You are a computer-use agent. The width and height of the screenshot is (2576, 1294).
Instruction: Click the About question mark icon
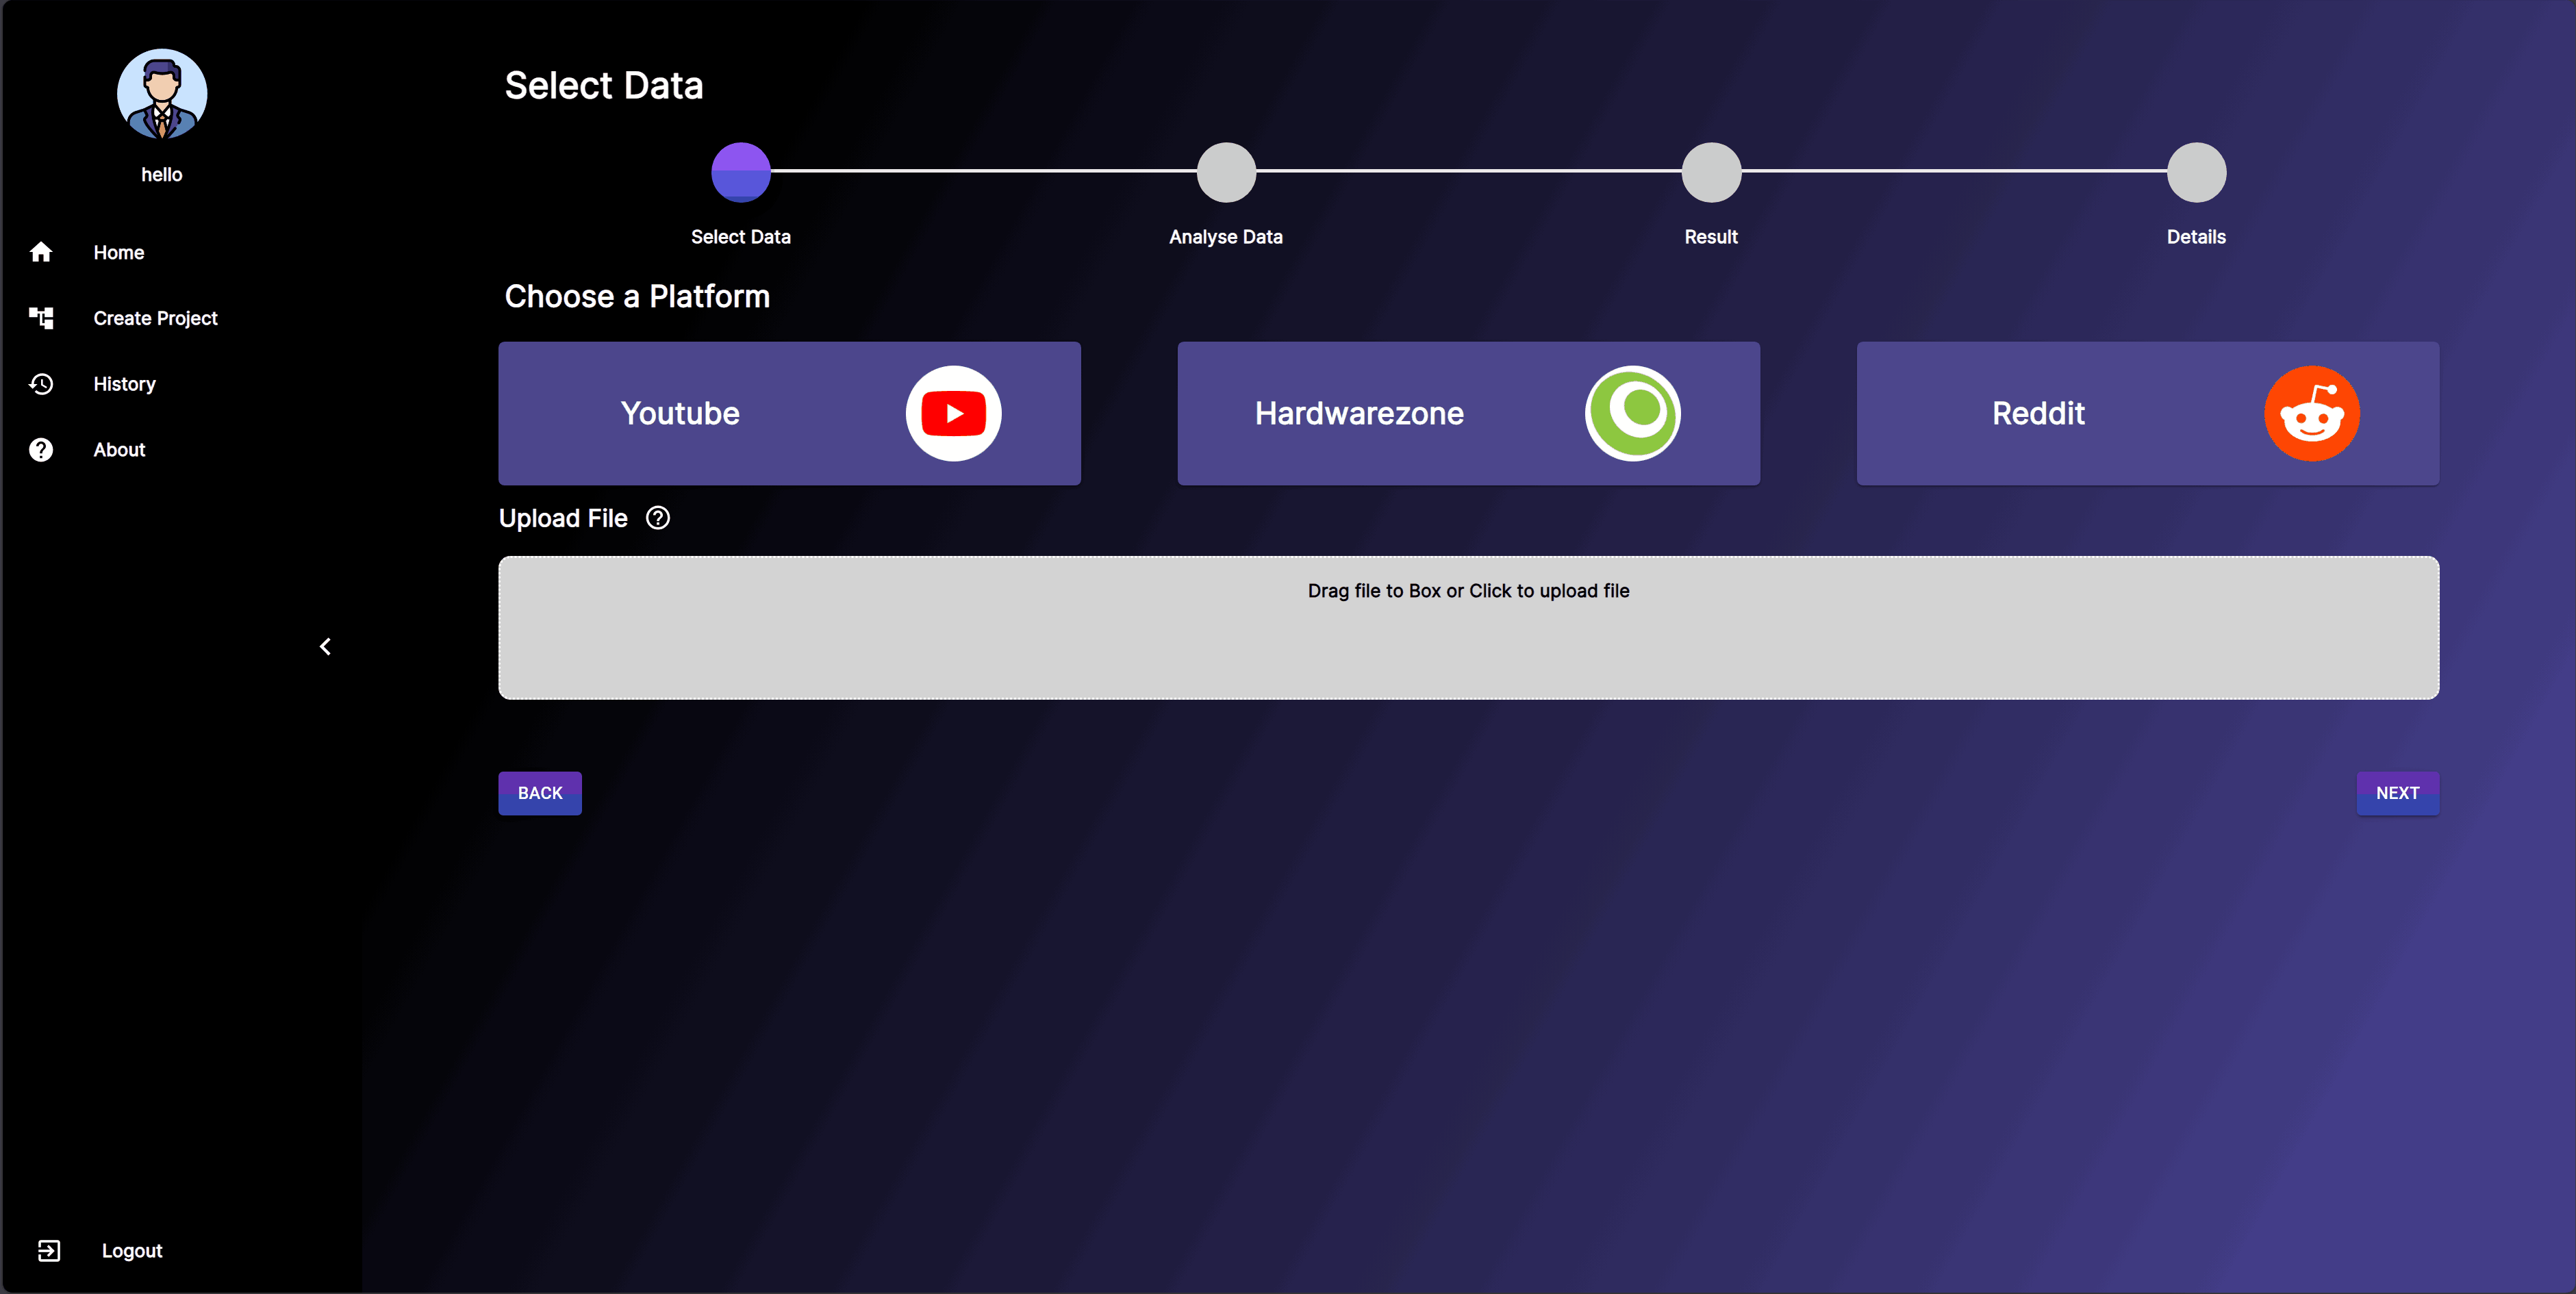[x=41, y=450]
